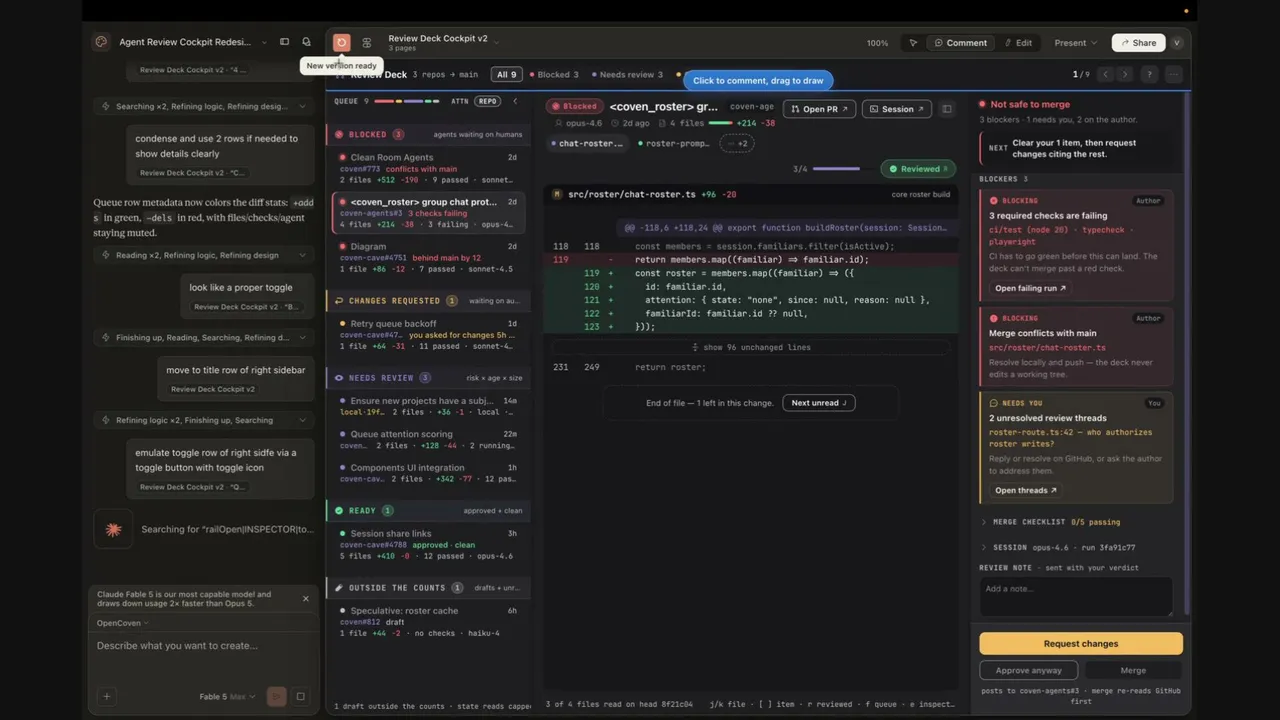1280x720 pixels.
Task: Expand the Merge checklist section
Action: pyautogui.click(x=1050, y=522)
